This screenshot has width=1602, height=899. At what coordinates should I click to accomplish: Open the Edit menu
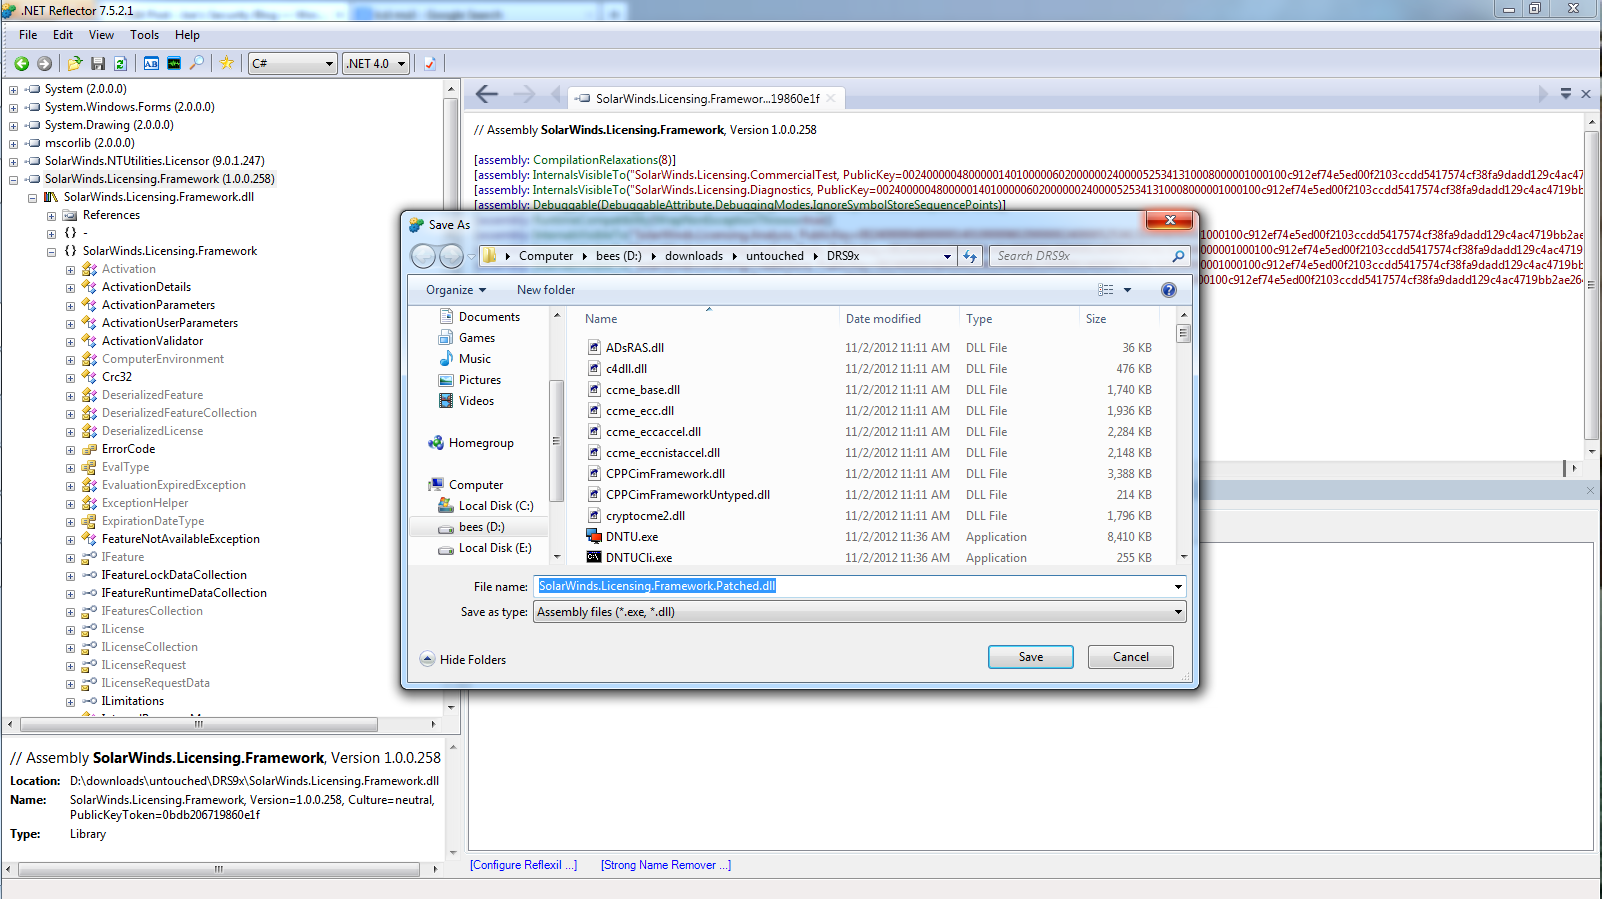63,35
